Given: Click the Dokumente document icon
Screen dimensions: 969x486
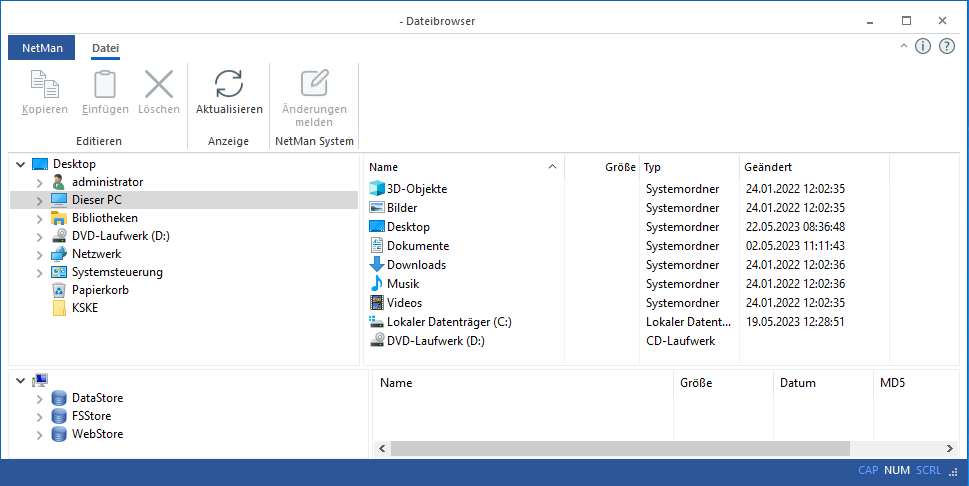Looking at the screenshot, I should click(x=376, y=245).
